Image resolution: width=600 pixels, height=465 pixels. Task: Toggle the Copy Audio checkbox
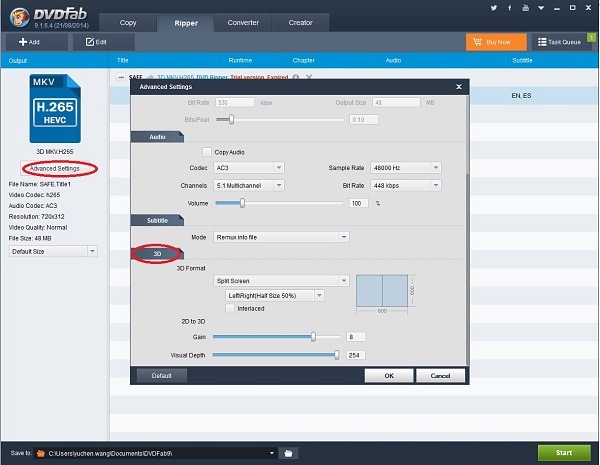[x=207, y=152]
